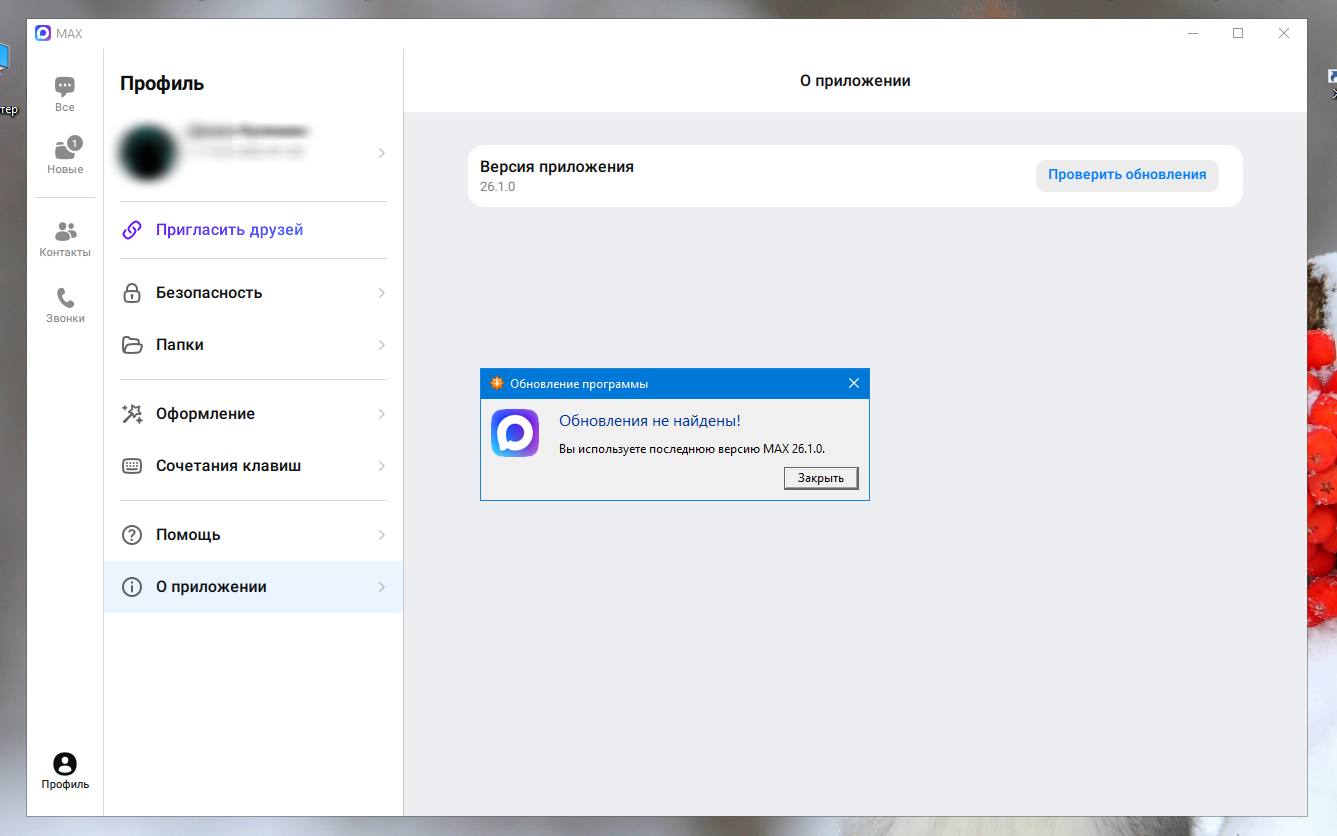
Task: Click the link icon beside Пригласить друзей
Action: [132, 230]
